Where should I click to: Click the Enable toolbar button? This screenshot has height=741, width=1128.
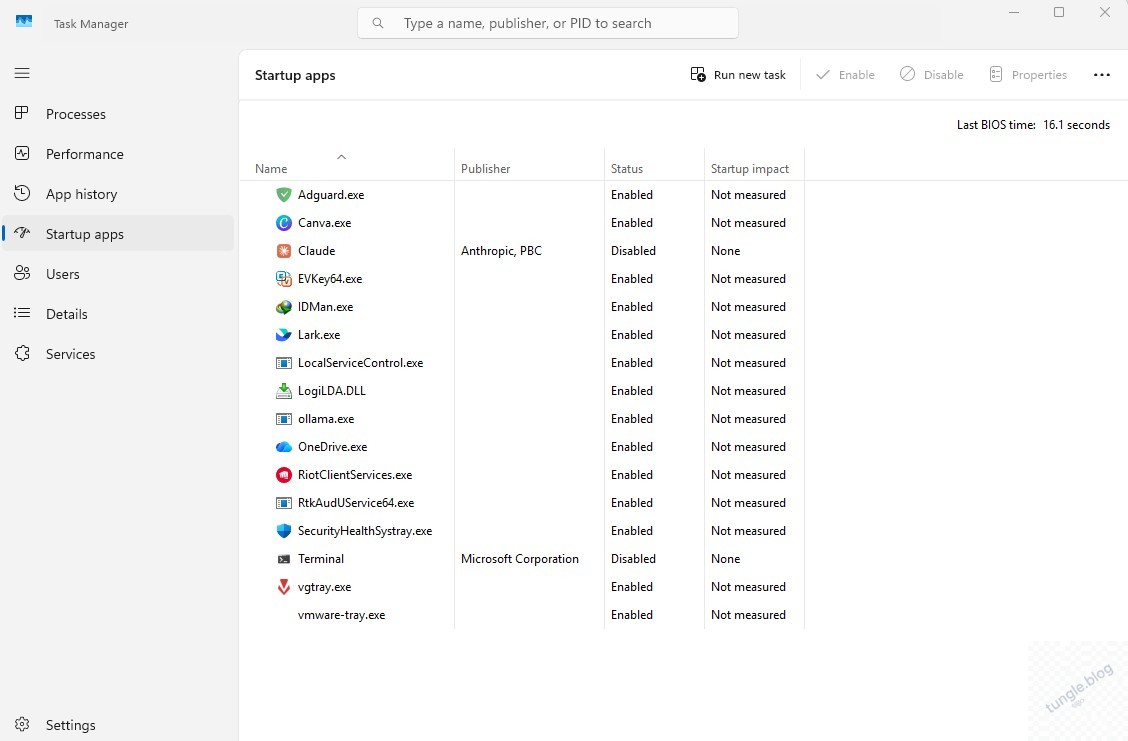click(845, 75)
